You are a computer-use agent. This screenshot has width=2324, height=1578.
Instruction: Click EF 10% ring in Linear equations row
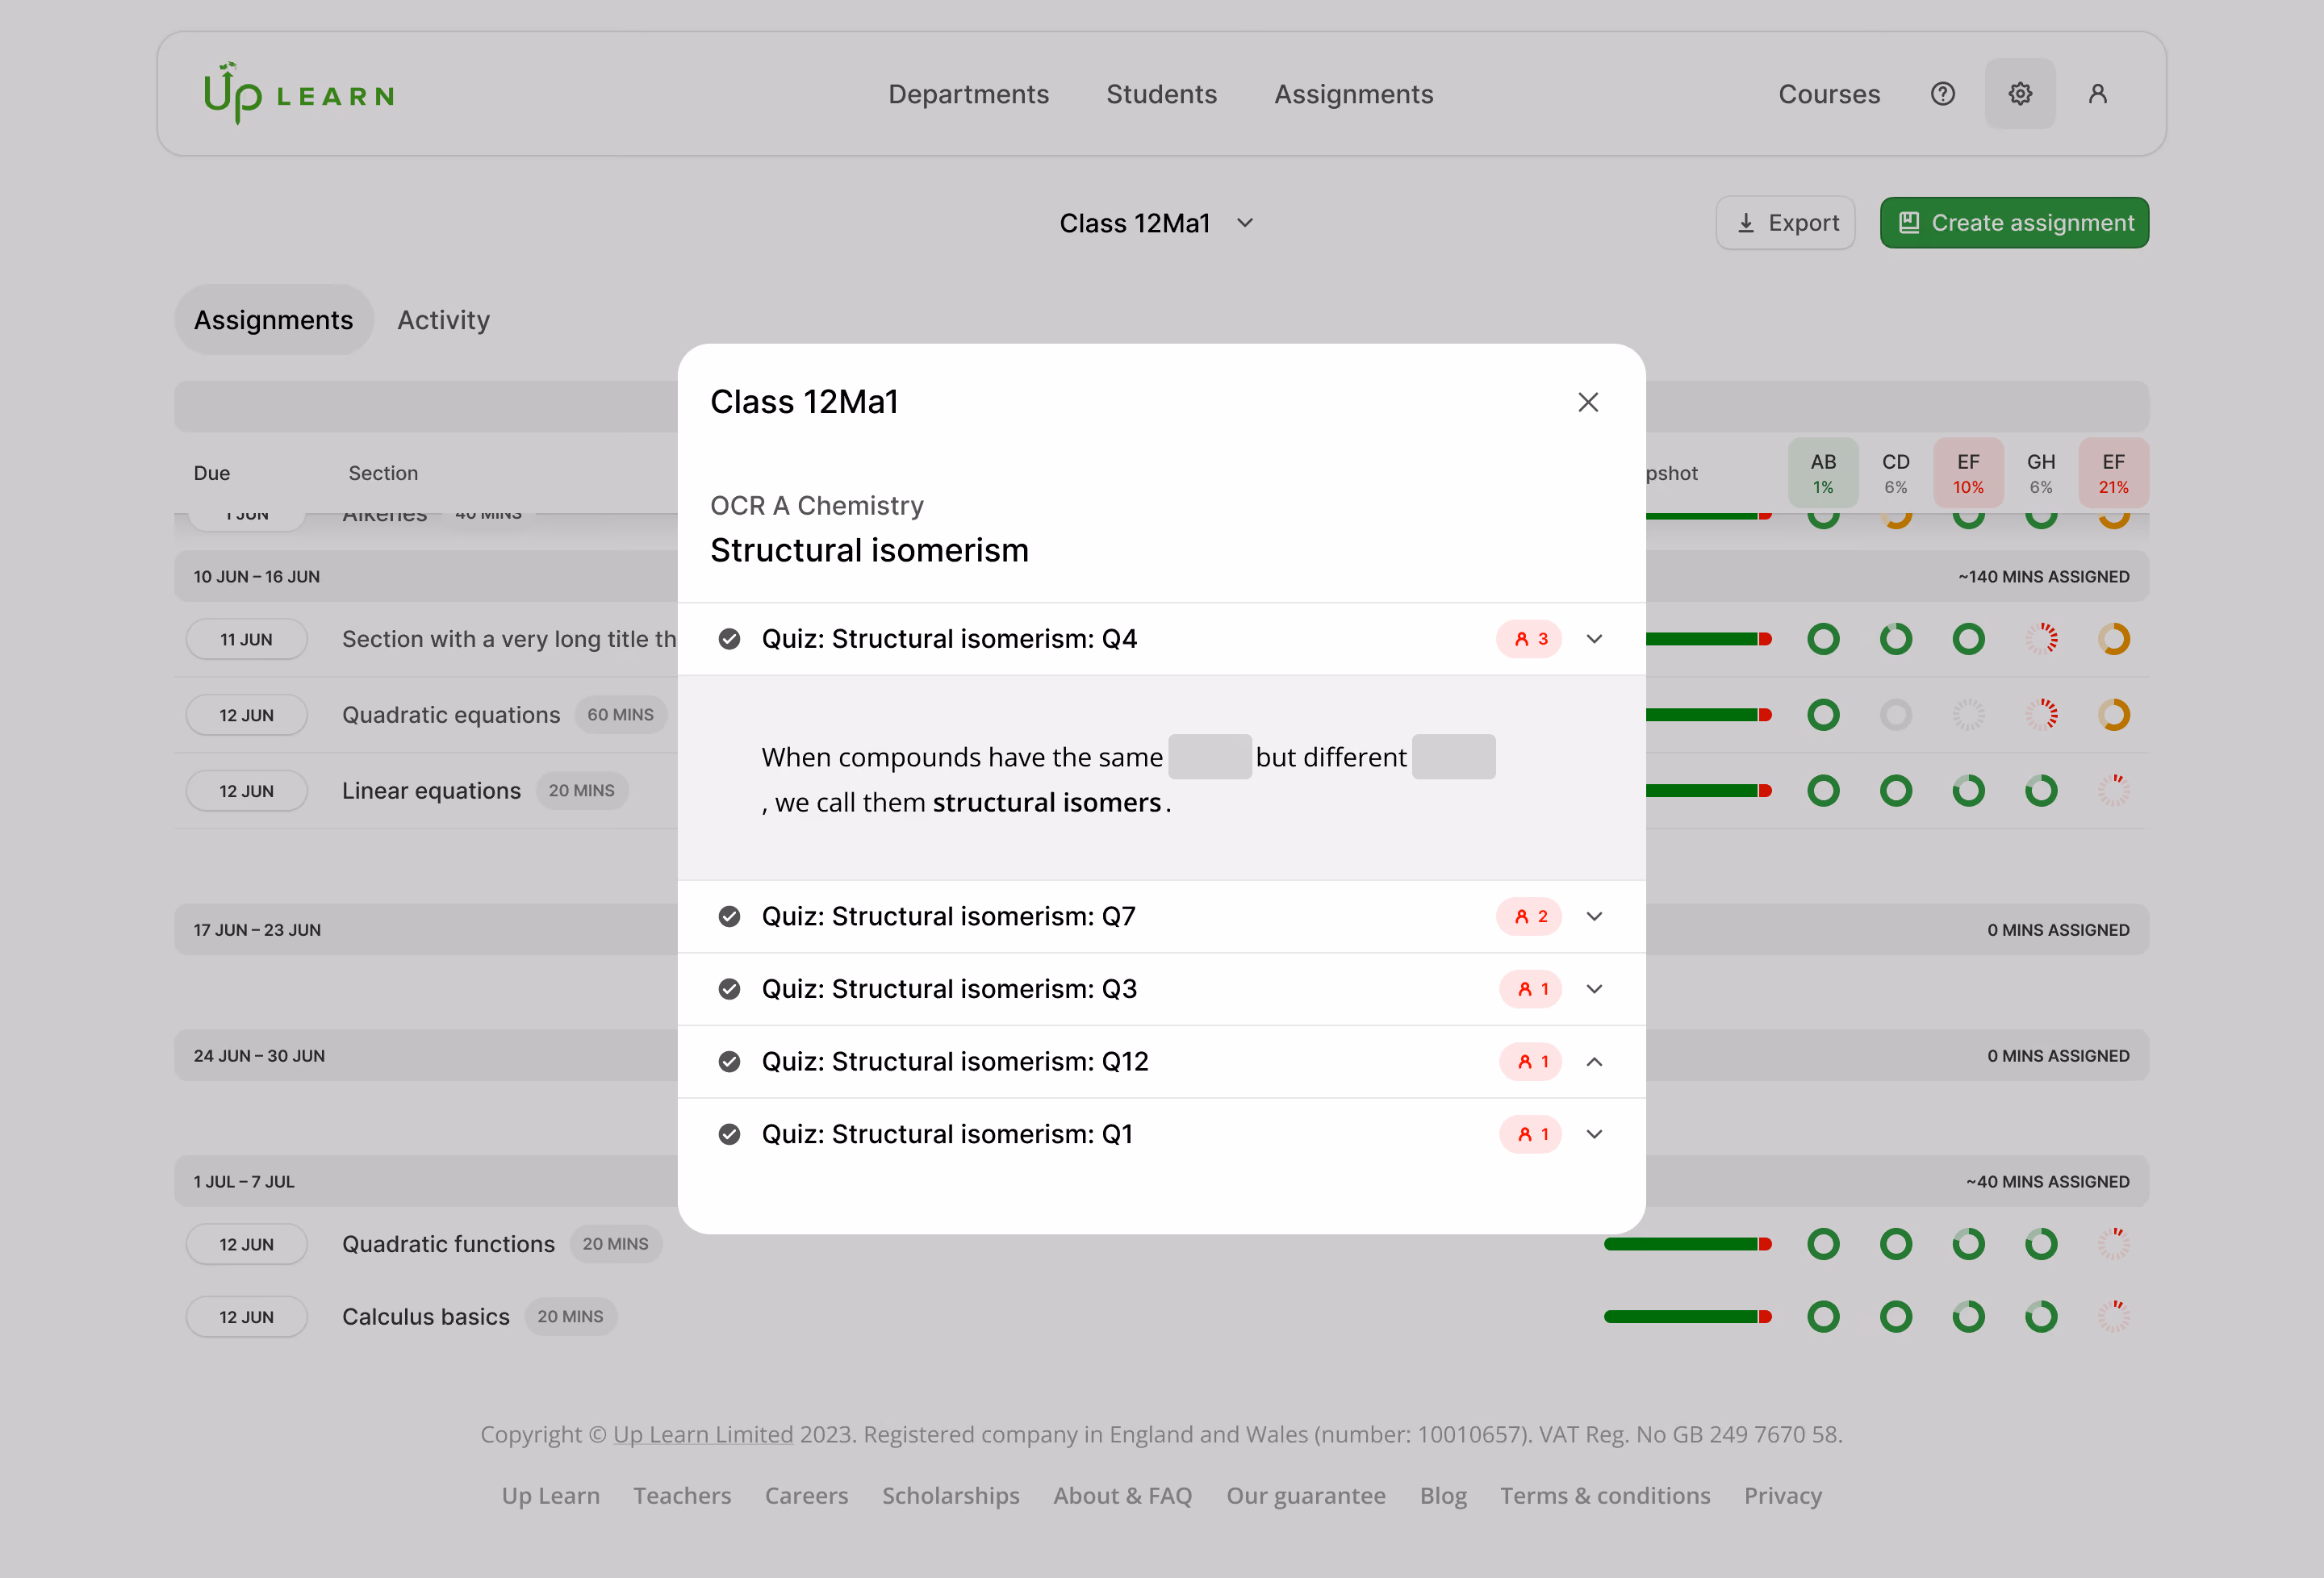click(x=1968, y=791)
